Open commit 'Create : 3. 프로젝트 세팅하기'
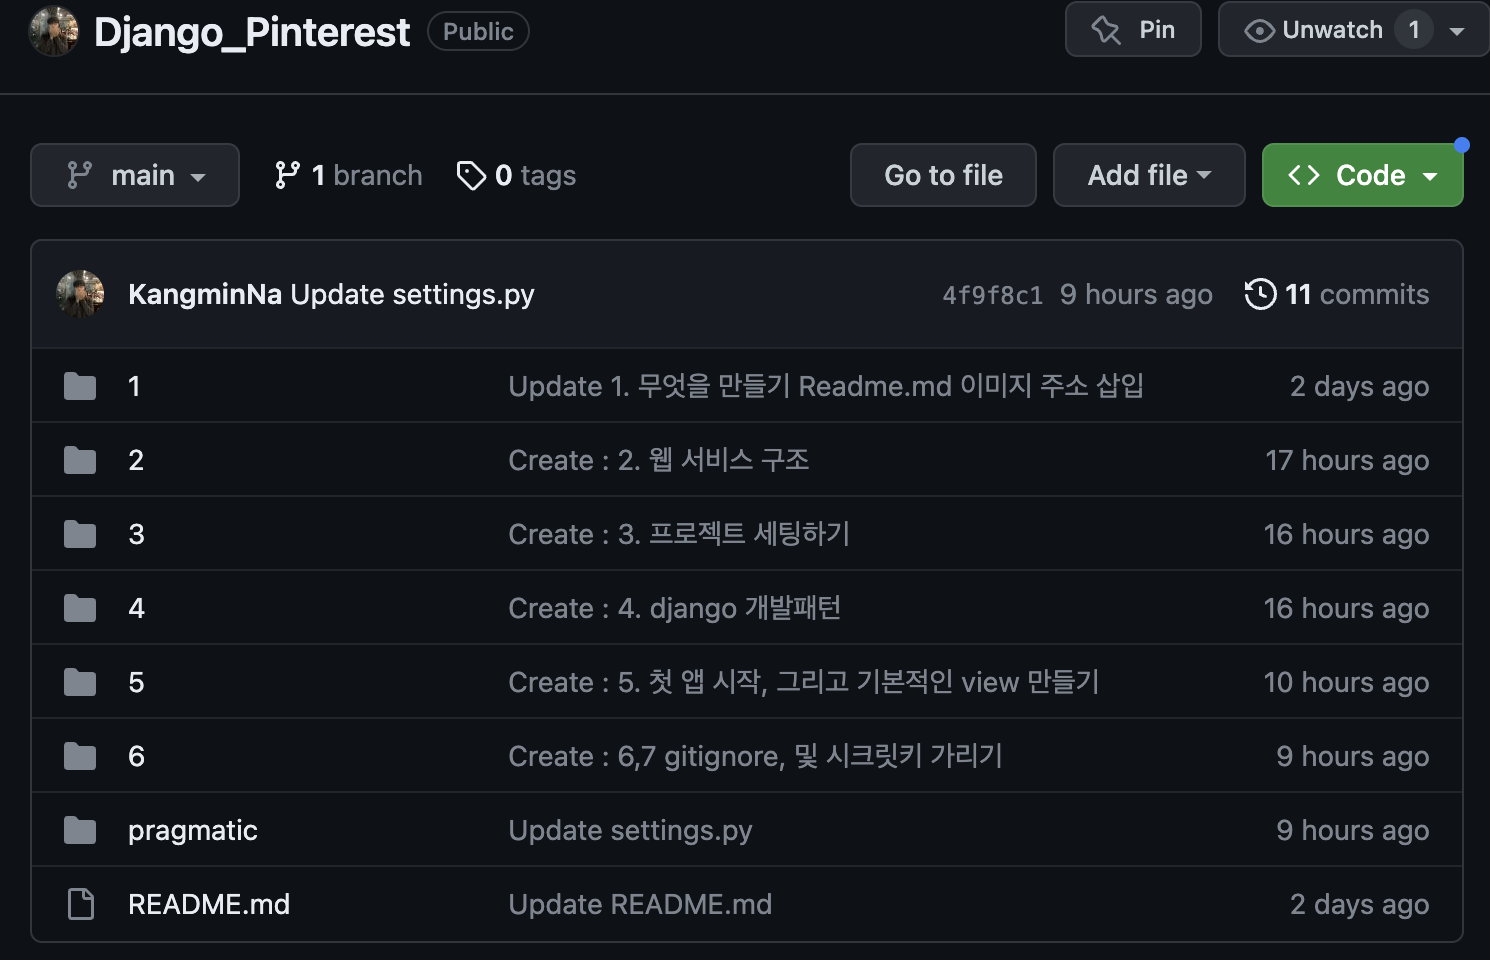The height and width of the screenshot is (960, 1490). 679,534
